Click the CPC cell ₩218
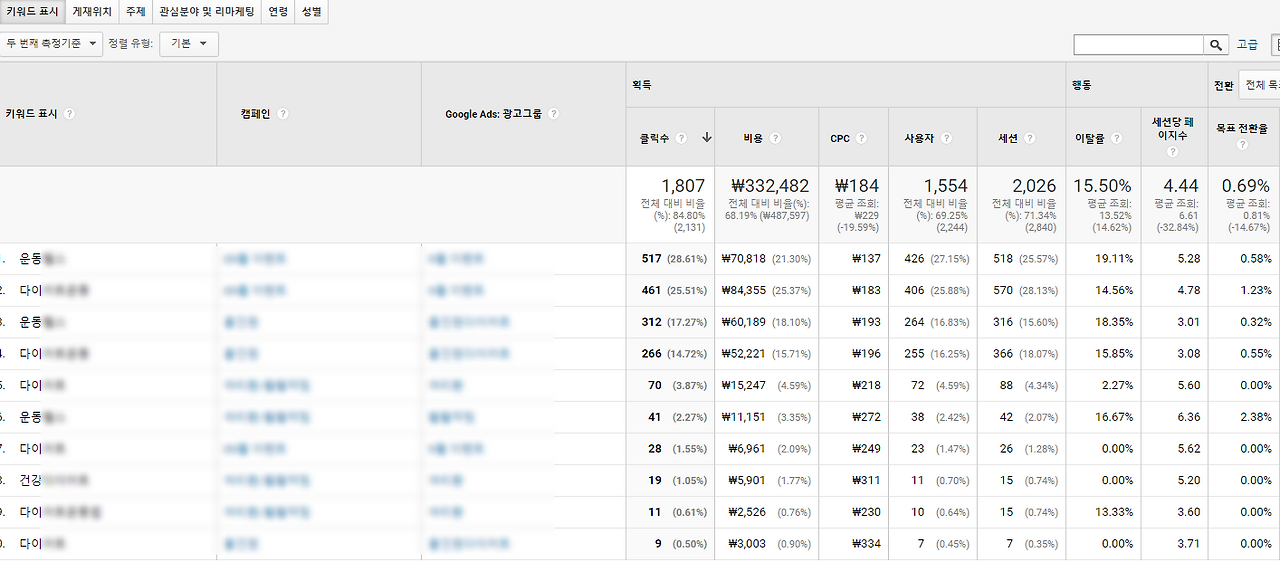The height and width of the screenshot is (562, 1280). pyautogui.click(x=866, y=386)
